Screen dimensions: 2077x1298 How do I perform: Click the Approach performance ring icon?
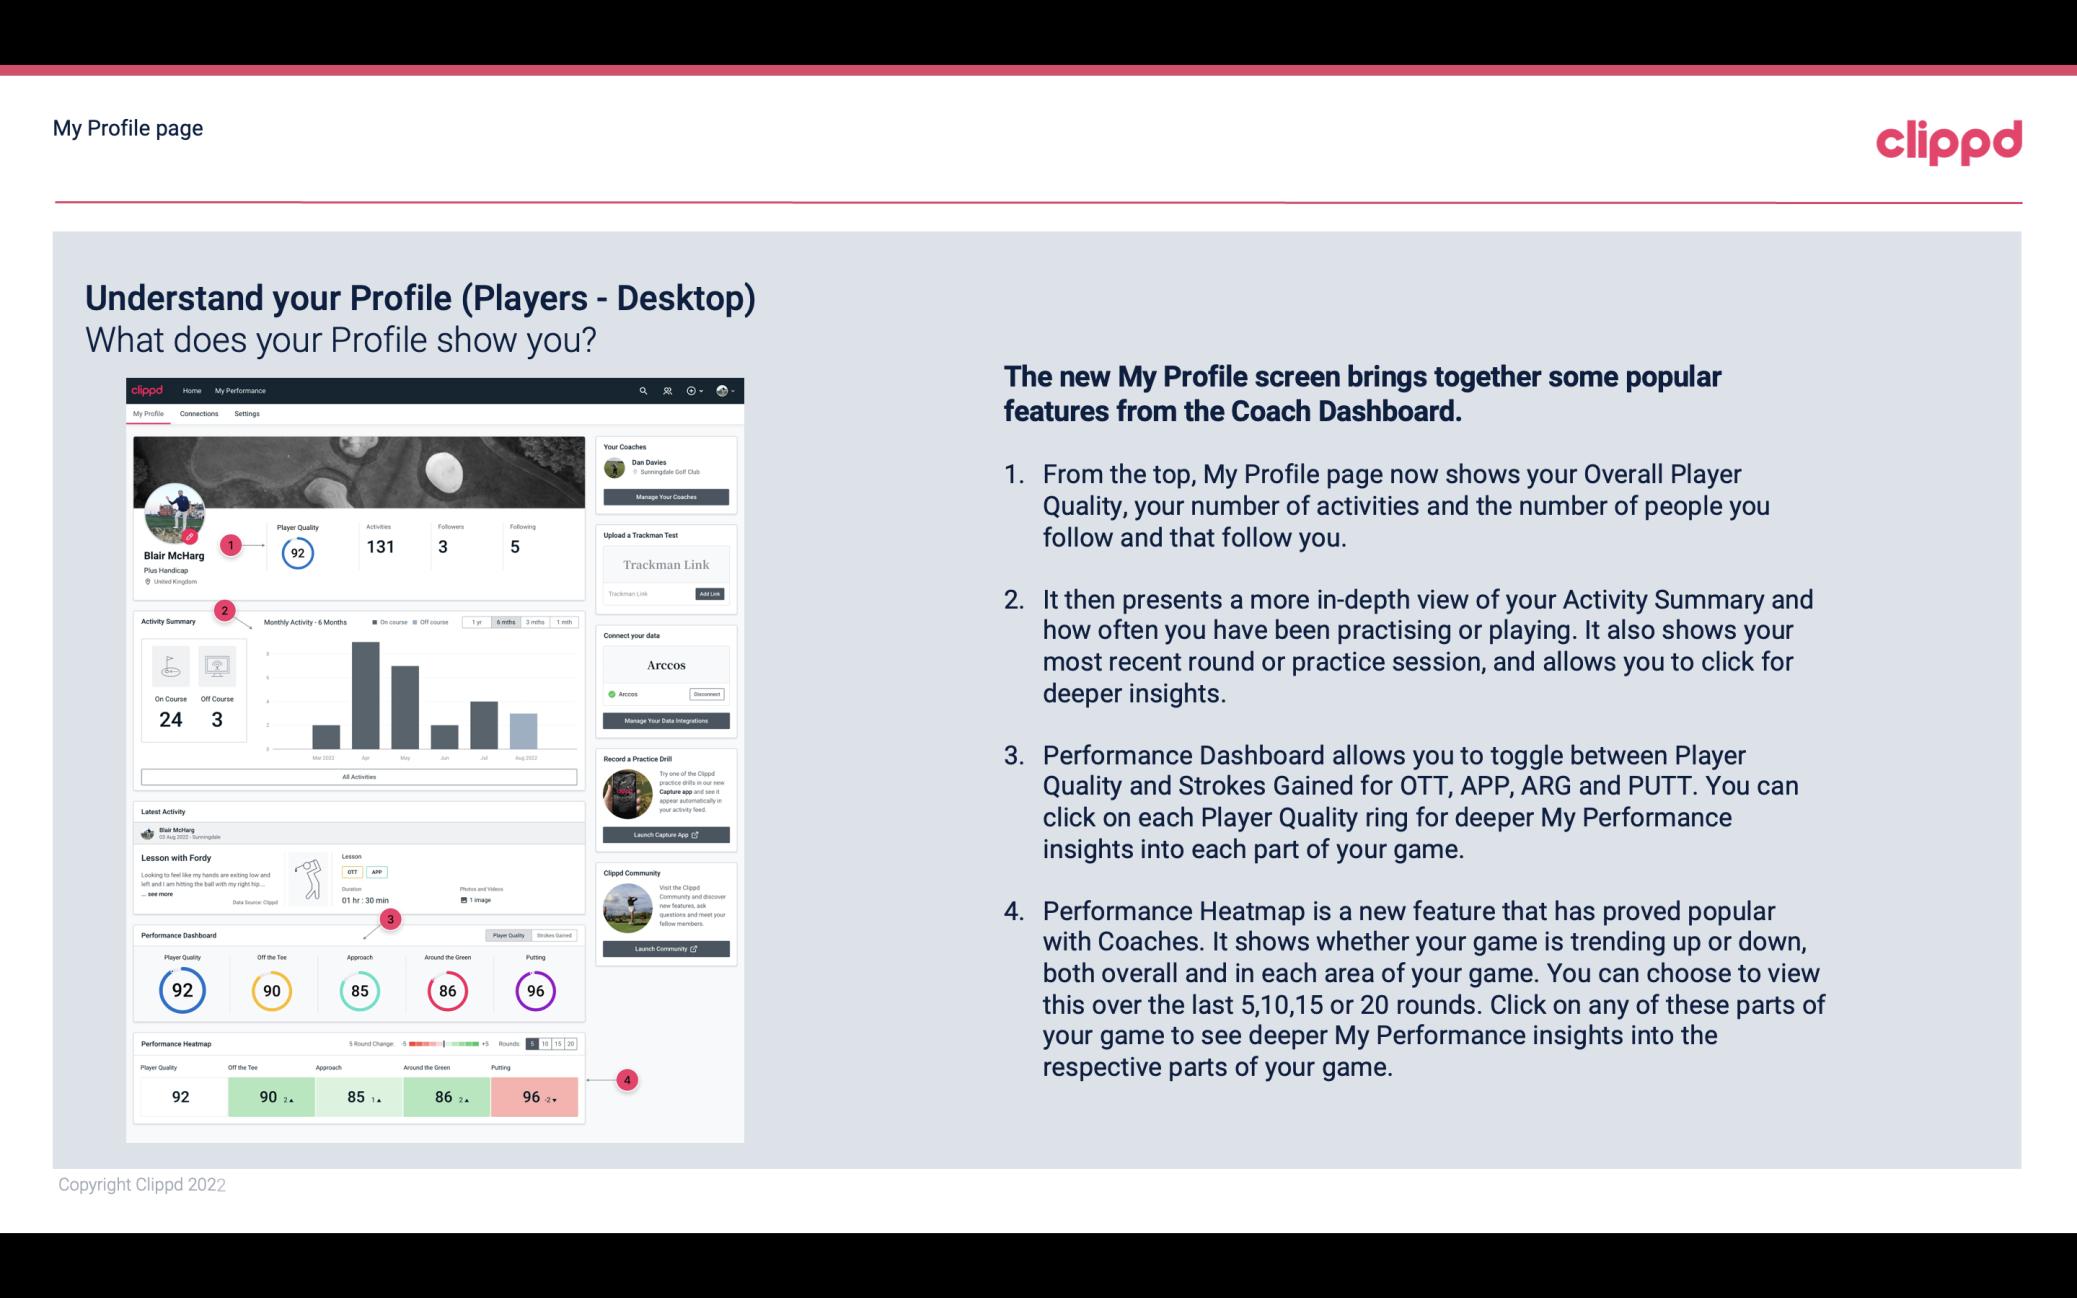coord(359,988)
